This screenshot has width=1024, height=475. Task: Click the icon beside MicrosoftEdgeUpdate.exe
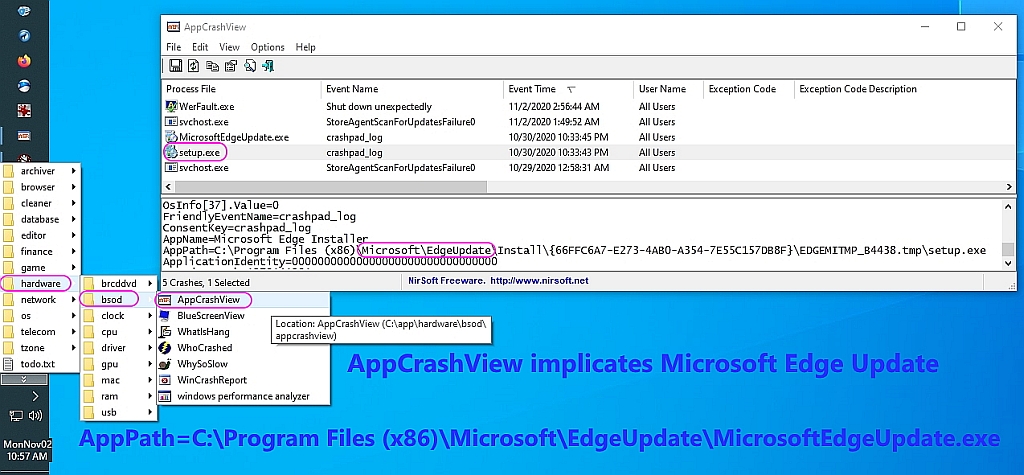point(172,137)
